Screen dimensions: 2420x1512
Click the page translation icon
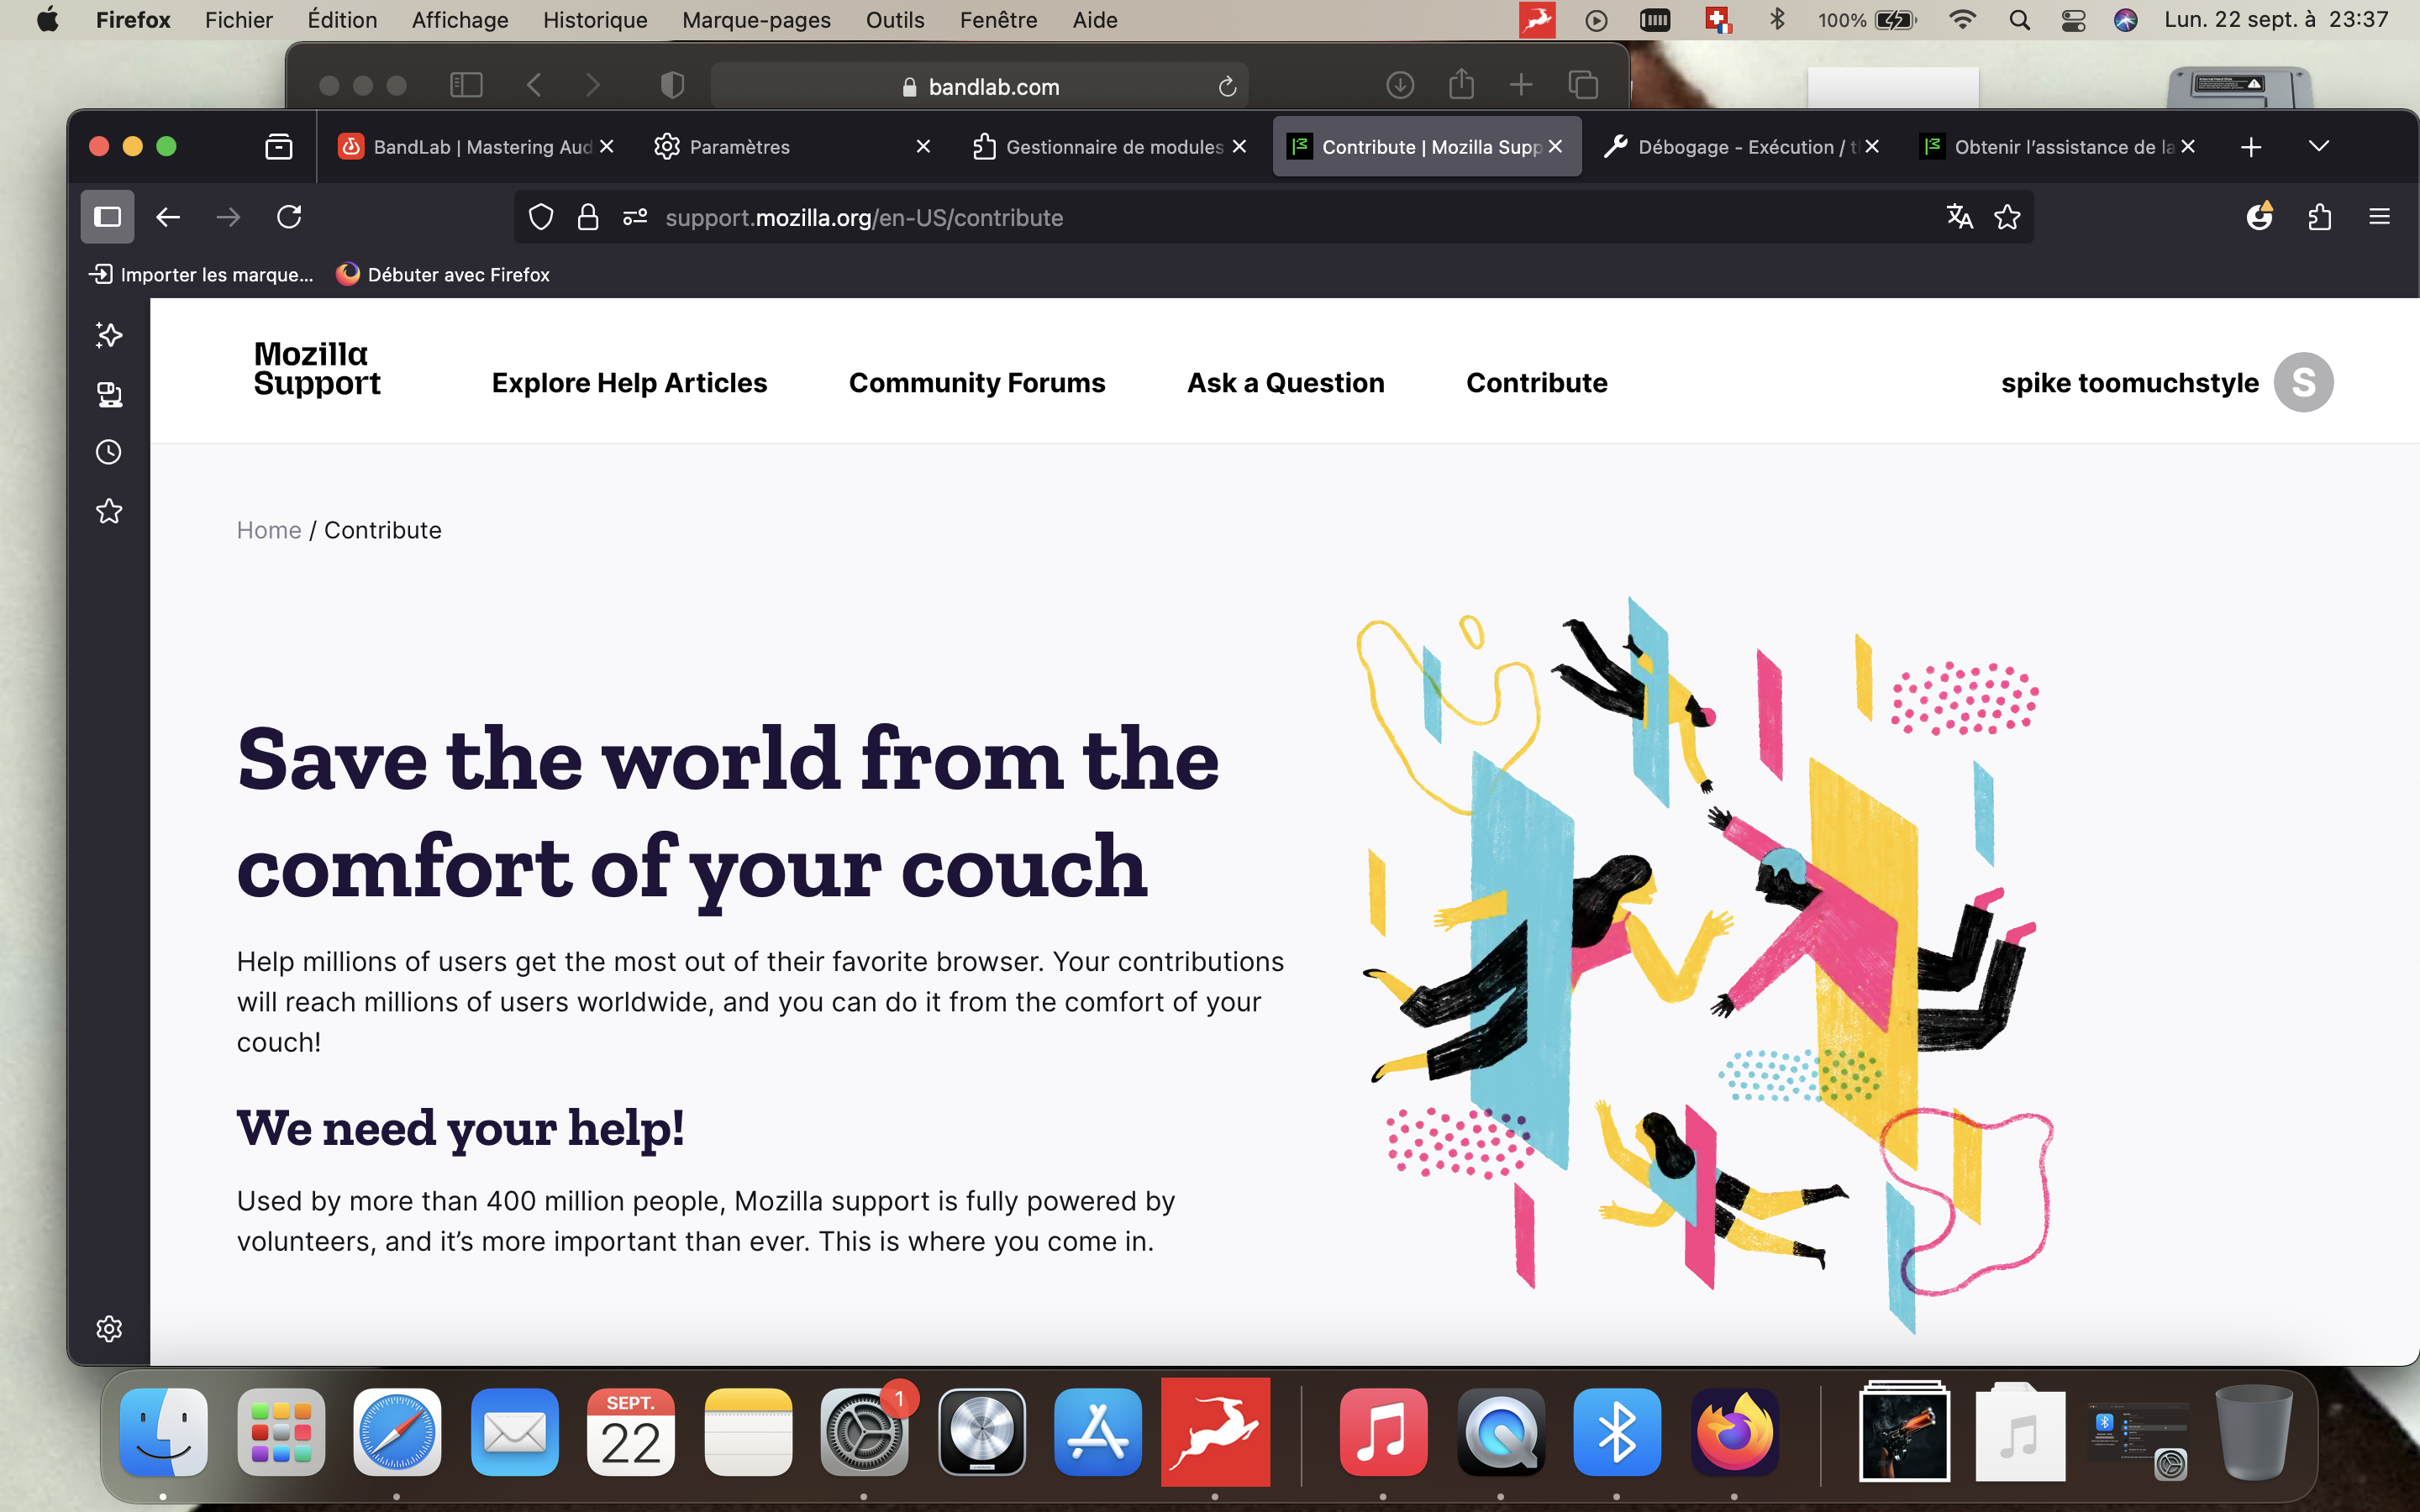pyautogui.click(x=1959, y=217)
